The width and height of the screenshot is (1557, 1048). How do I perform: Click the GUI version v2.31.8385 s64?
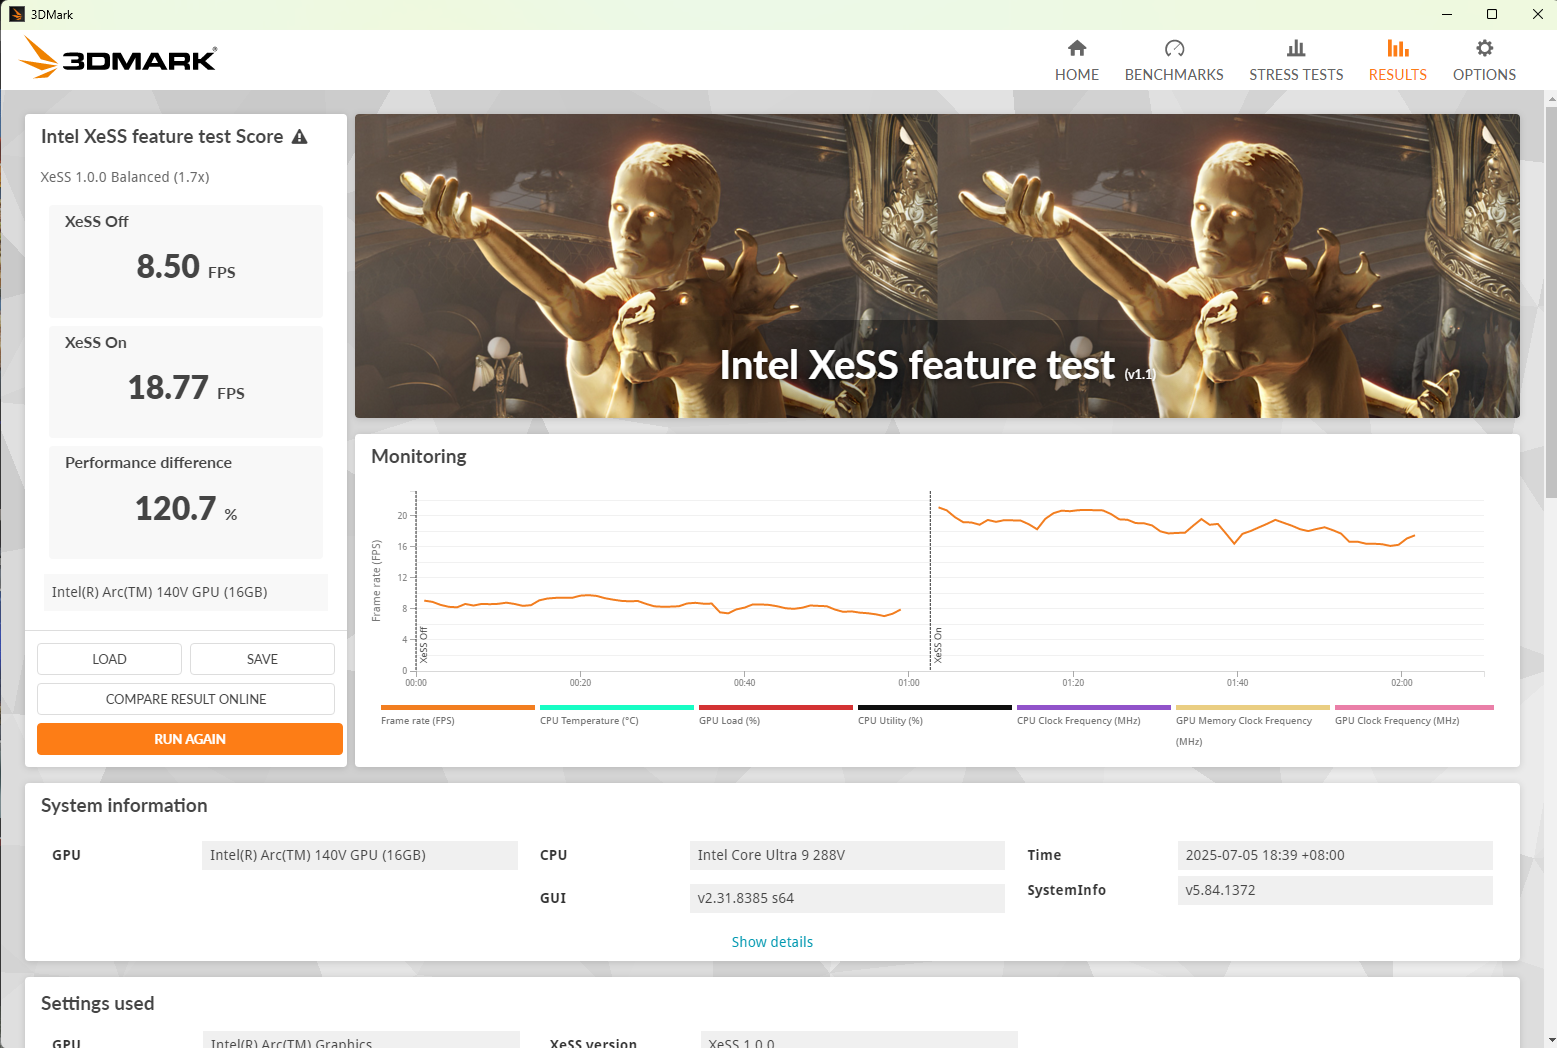[847, 898]
